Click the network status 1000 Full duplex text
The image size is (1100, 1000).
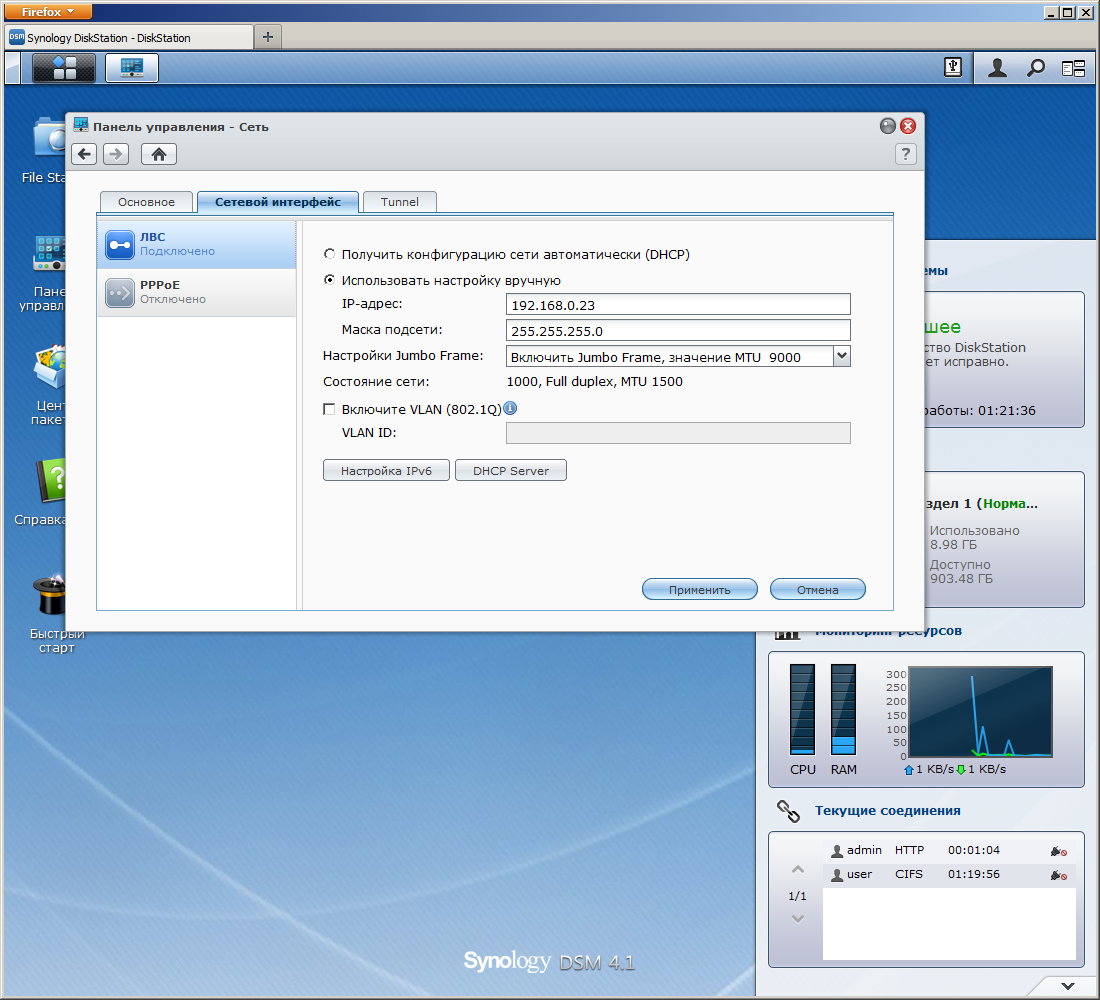pyautogui.click(x=594, y=382)
